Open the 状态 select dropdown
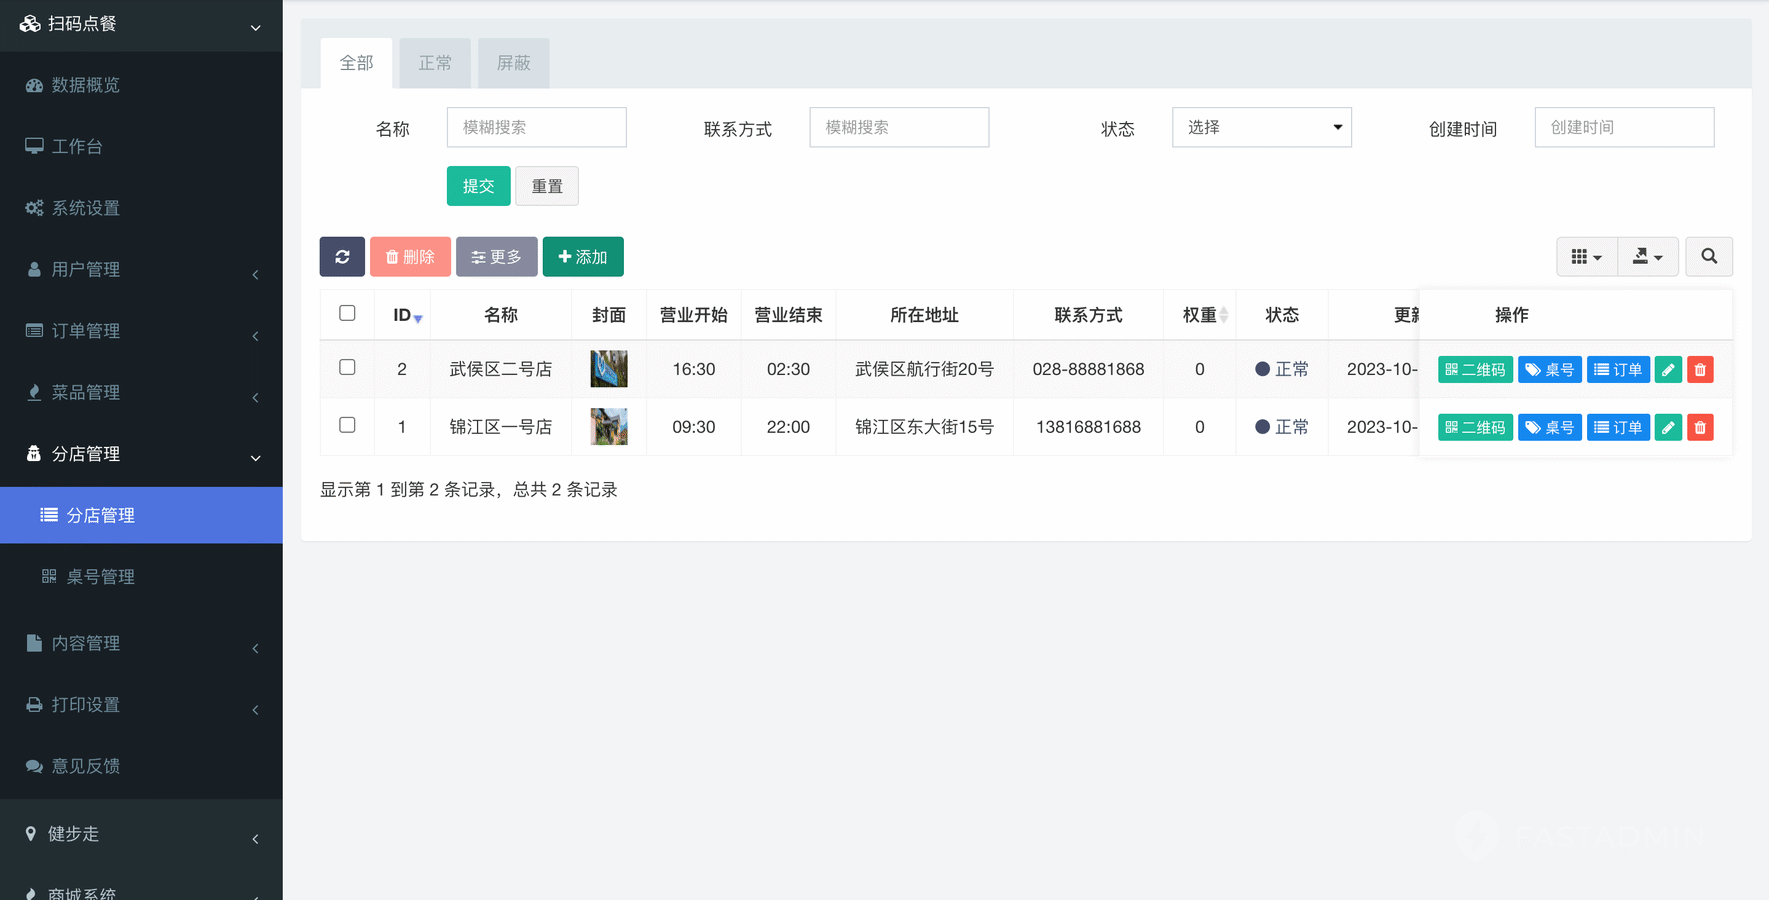Viewport: 1769px width, 900px height. pos(1261,128)
